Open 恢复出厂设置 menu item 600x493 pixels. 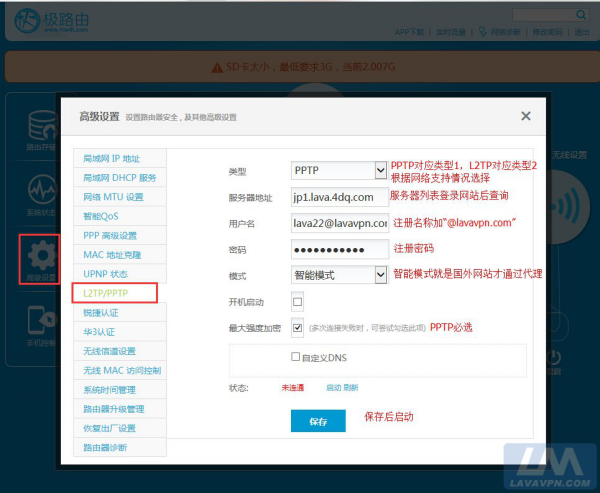click(x=120, y=428)
